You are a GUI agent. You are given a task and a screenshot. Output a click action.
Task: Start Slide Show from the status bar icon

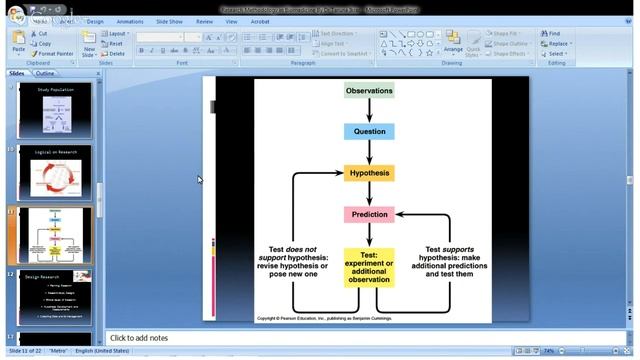pos(536,351)
